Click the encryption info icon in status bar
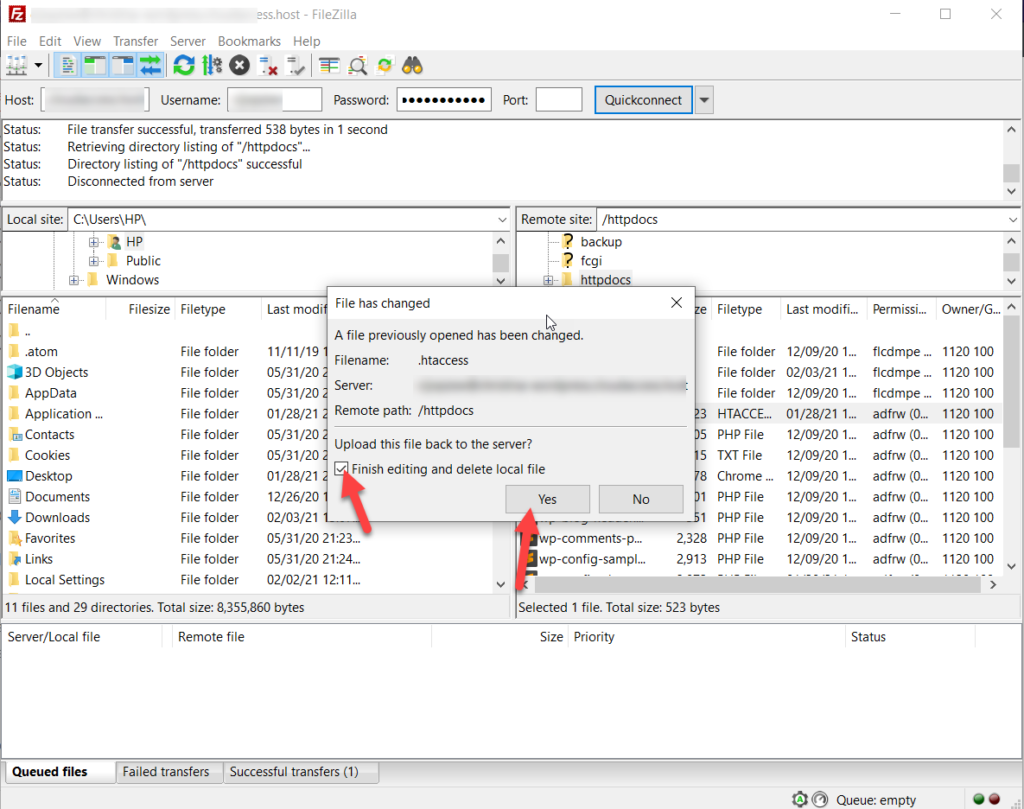 coord(800,799)
